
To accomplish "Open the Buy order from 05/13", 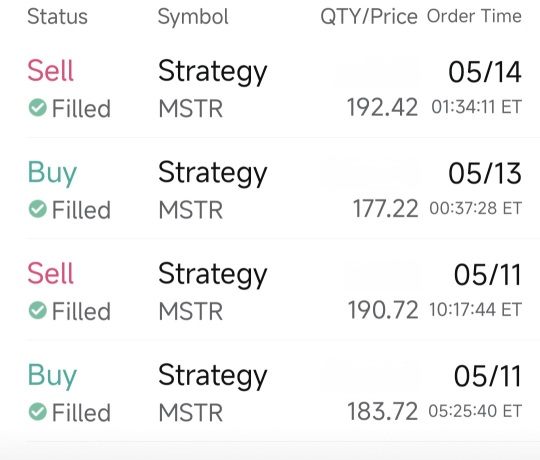I will coord(274,189).
